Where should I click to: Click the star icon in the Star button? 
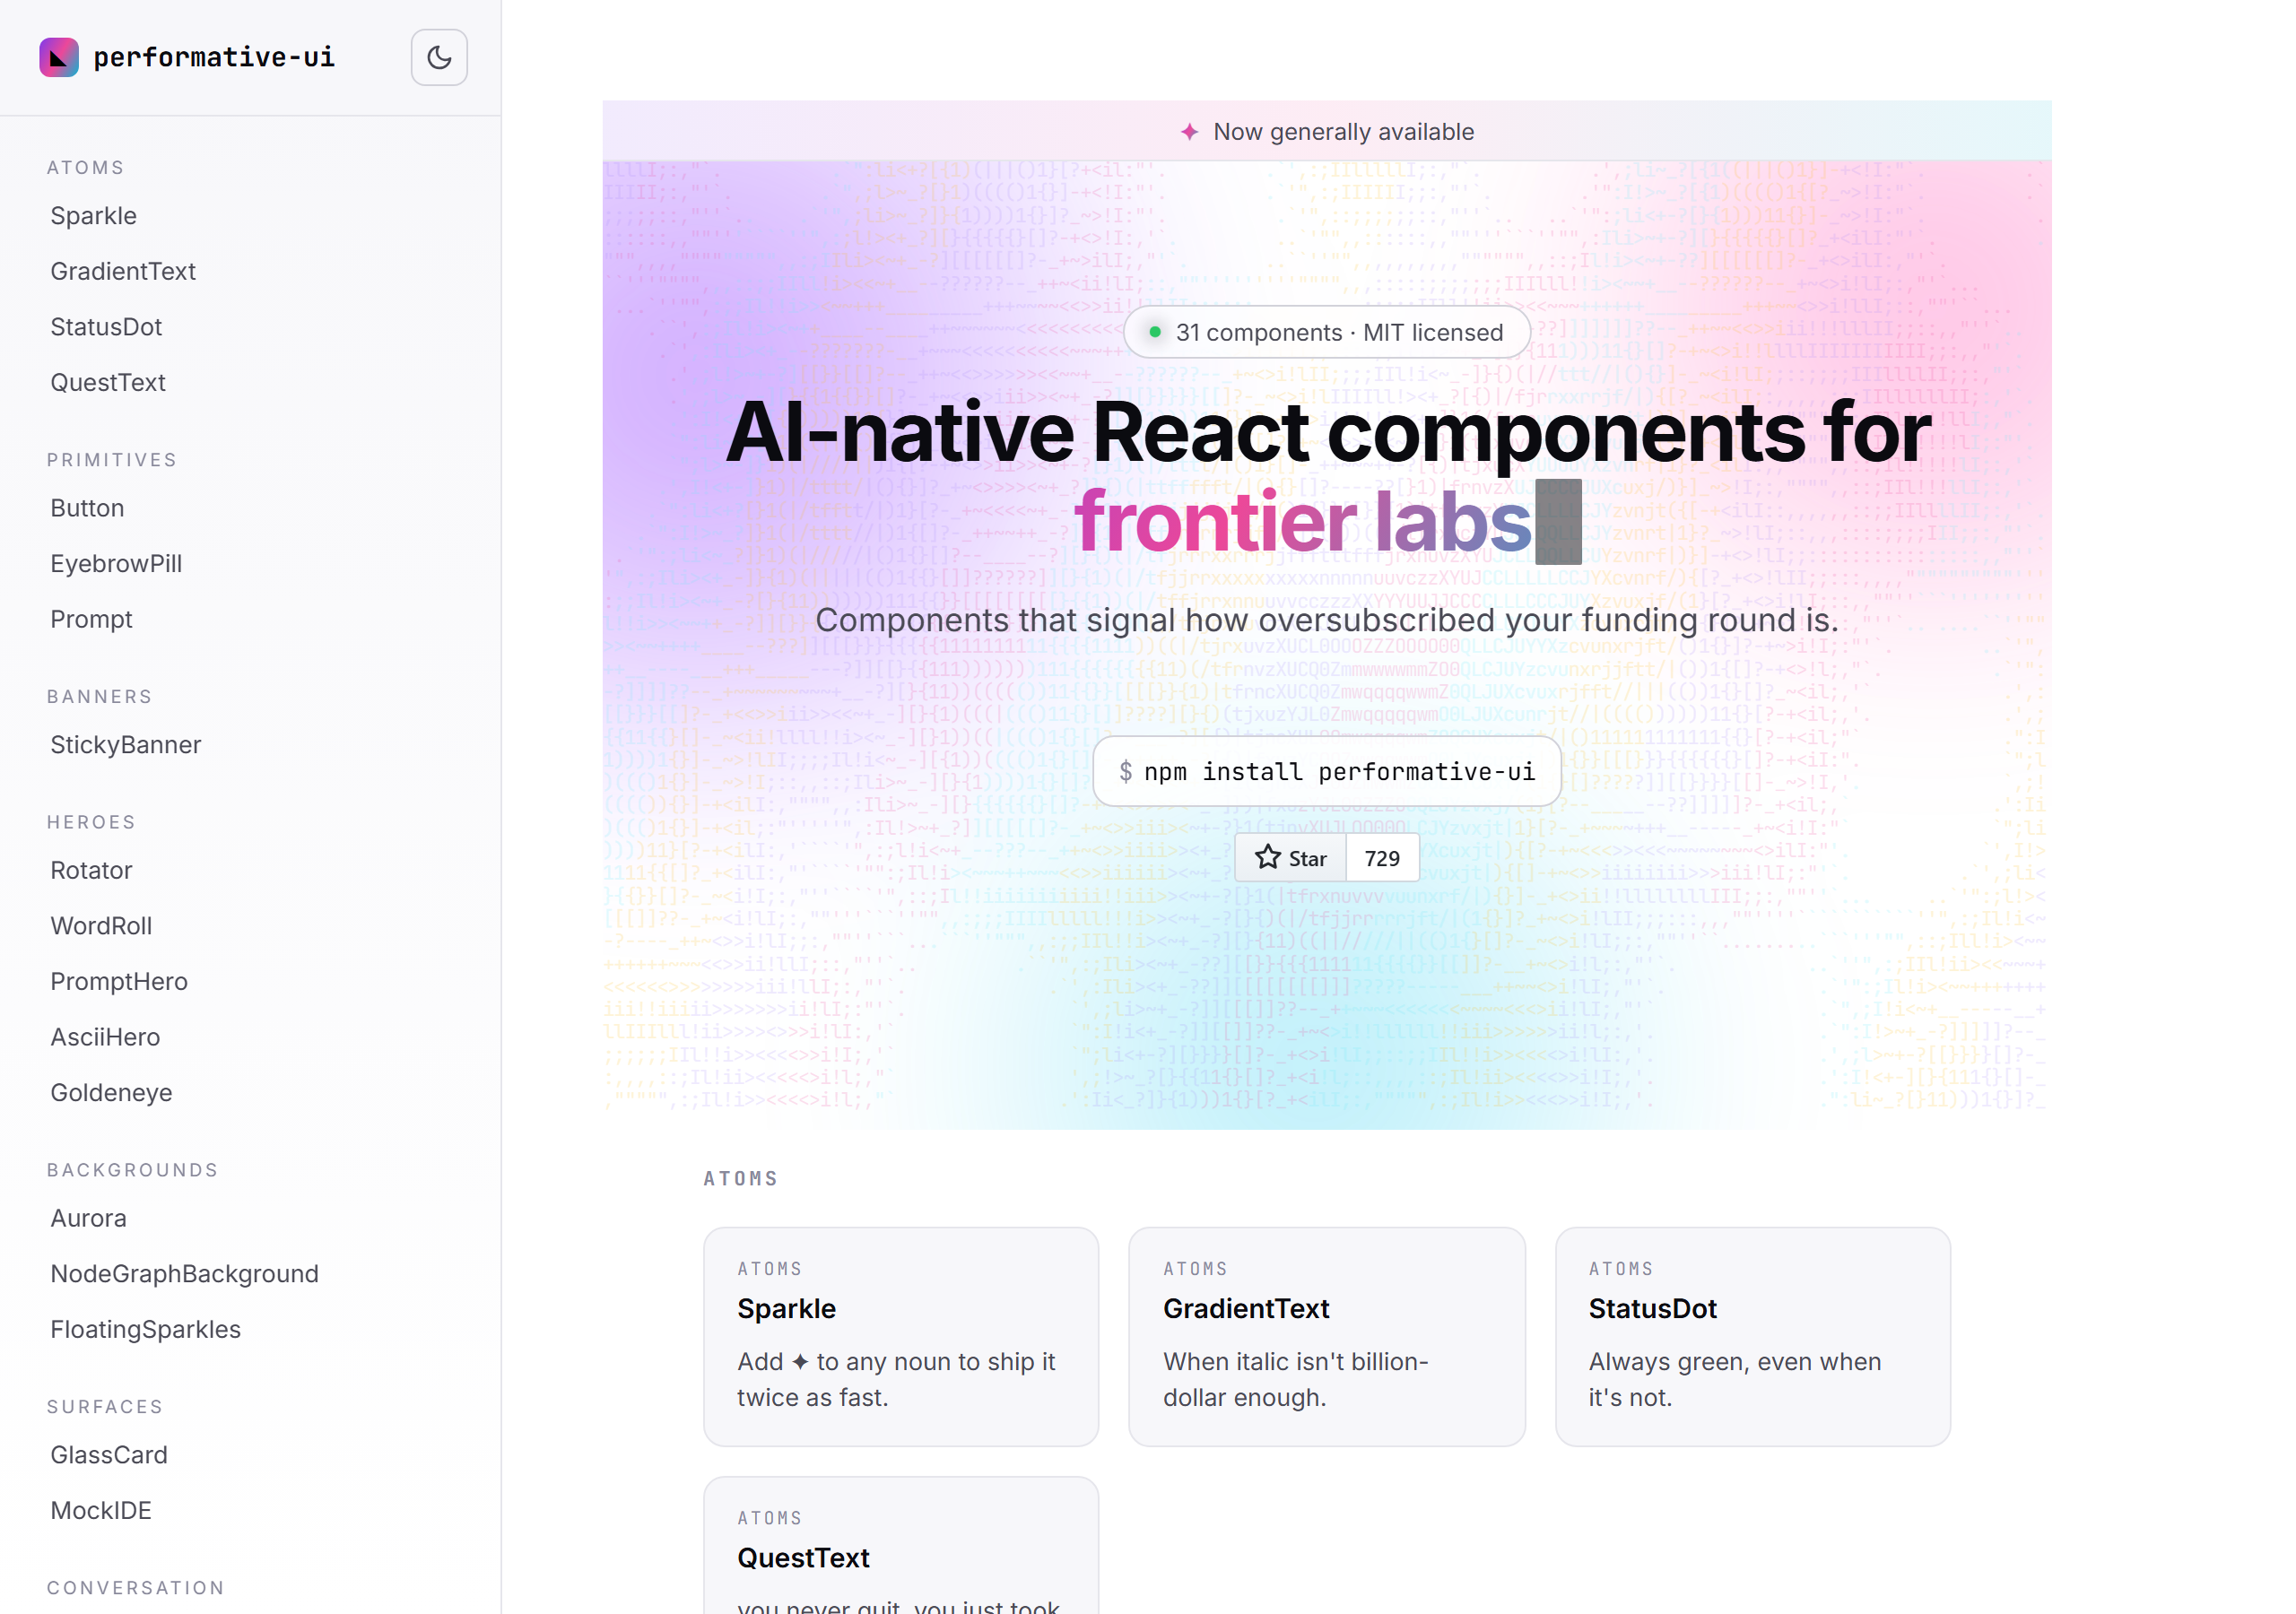[x=1268, y=857]
